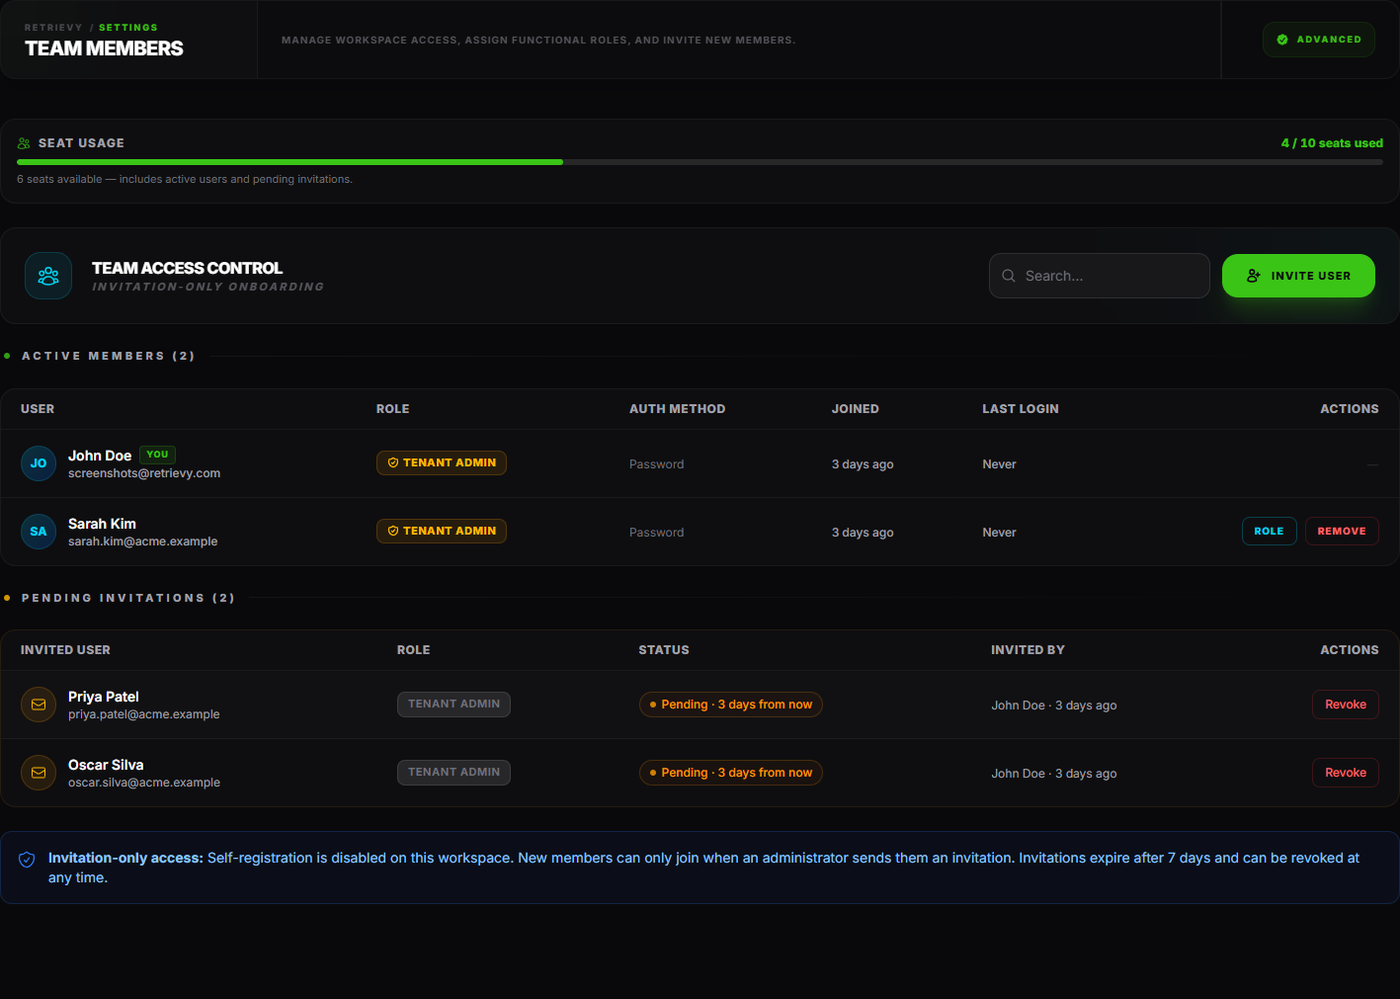The height and width of the screenshot is (999, 1400).
Task: Click the checkmark icon in Advanced badge
Action: 1282,40
